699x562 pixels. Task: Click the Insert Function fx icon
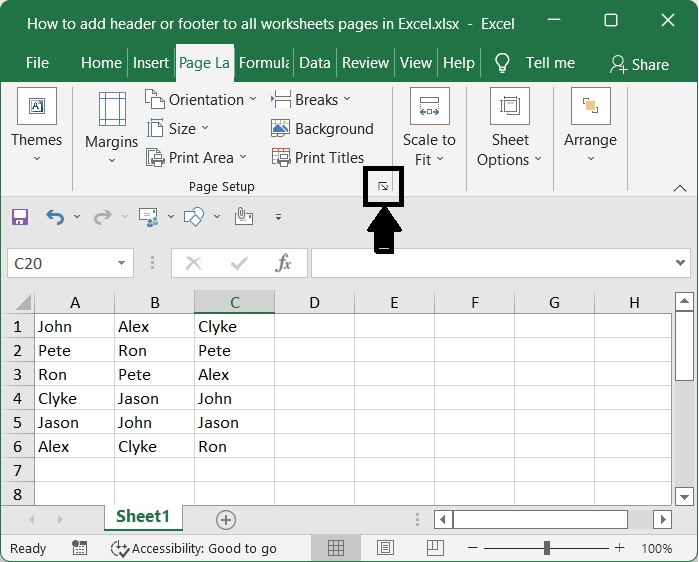pos(284,263)
